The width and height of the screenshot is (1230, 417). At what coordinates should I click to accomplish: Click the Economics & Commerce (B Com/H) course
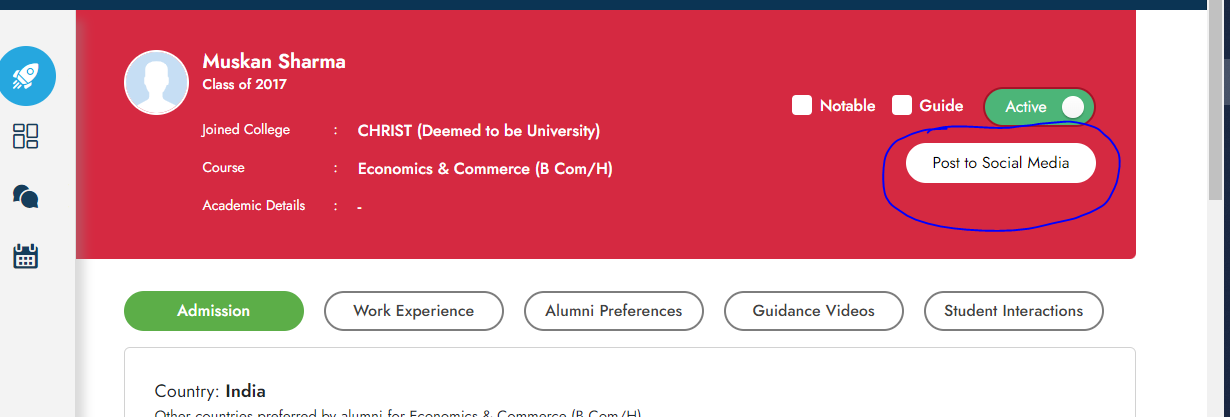485,169
